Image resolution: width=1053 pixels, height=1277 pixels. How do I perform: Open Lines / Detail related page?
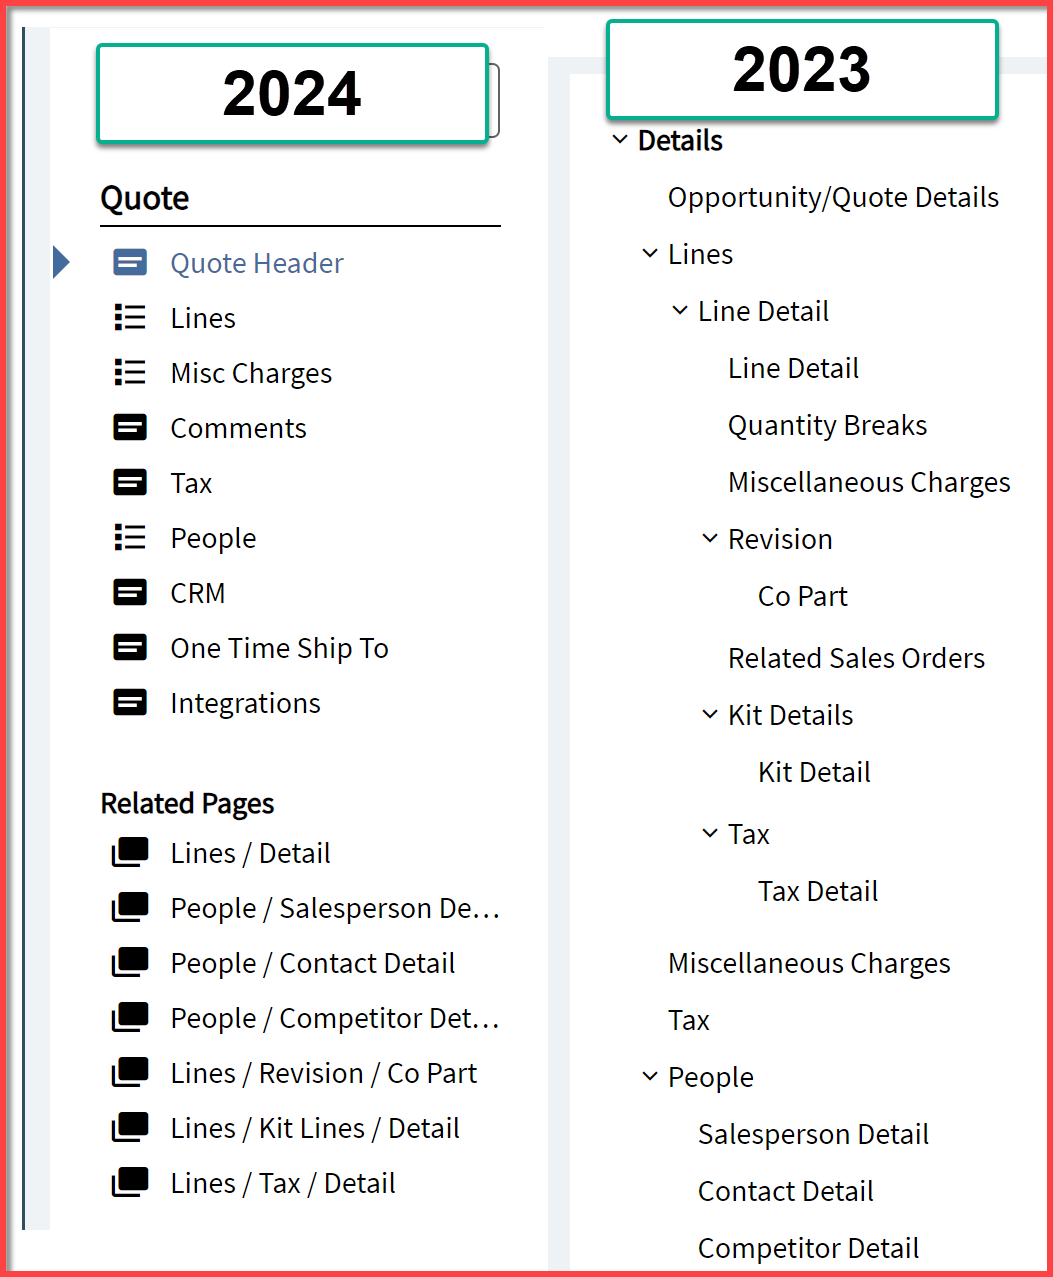(x=250, y=853)
